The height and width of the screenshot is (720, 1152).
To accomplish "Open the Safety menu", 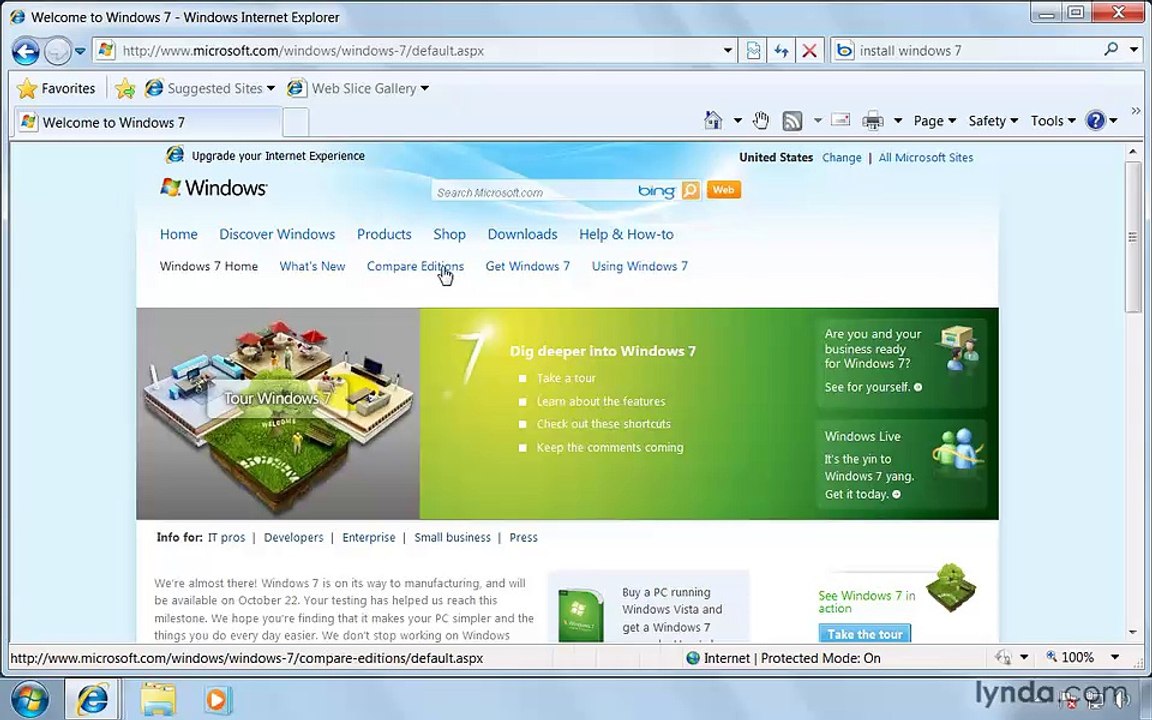I will 993,120.
